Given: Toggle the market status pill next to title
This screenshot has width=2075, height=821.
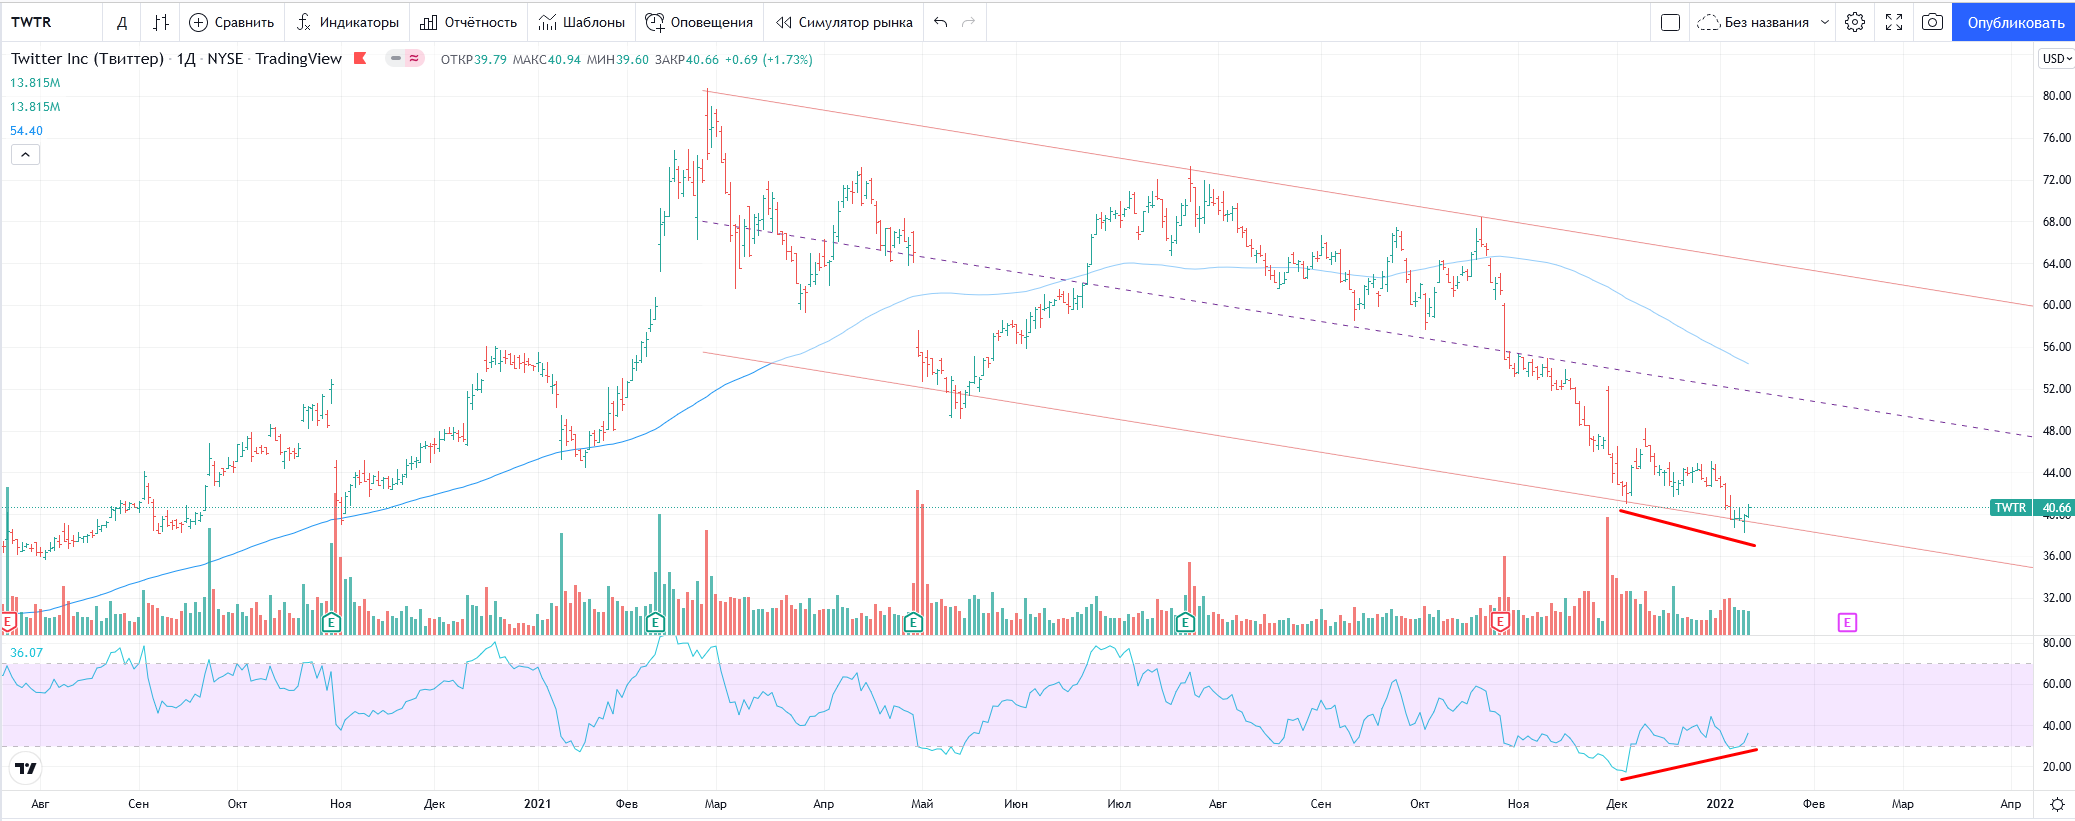Looking at the screenshot, I should coord(405,59).
